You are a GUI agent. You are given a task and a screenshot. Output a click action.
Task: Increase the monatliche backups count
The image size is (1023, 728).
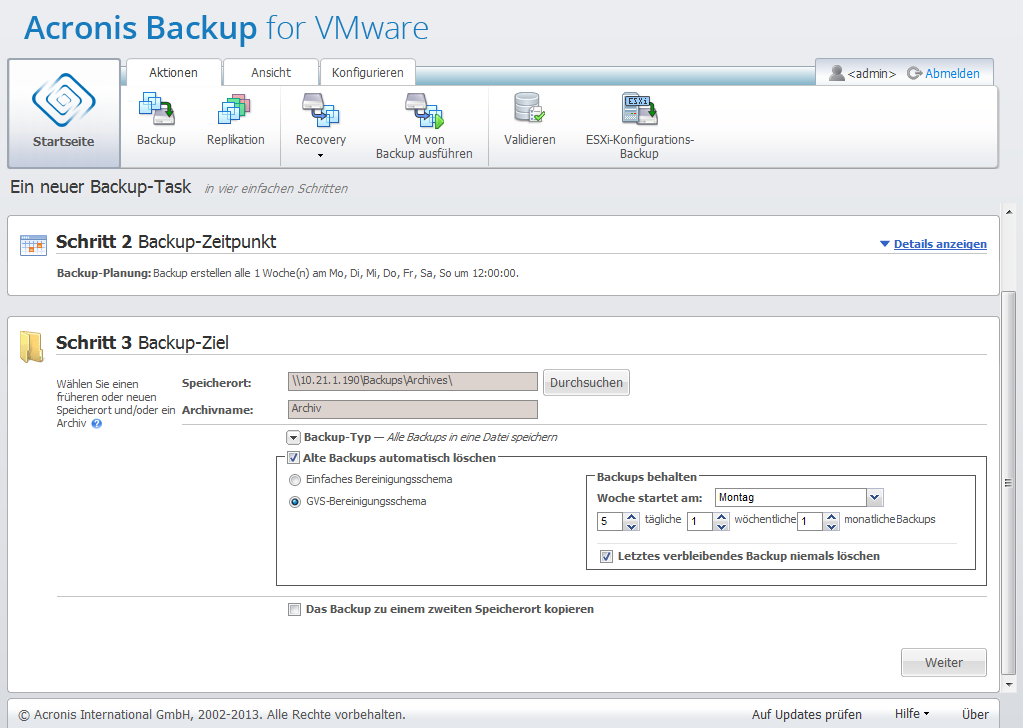click(831, 517)
